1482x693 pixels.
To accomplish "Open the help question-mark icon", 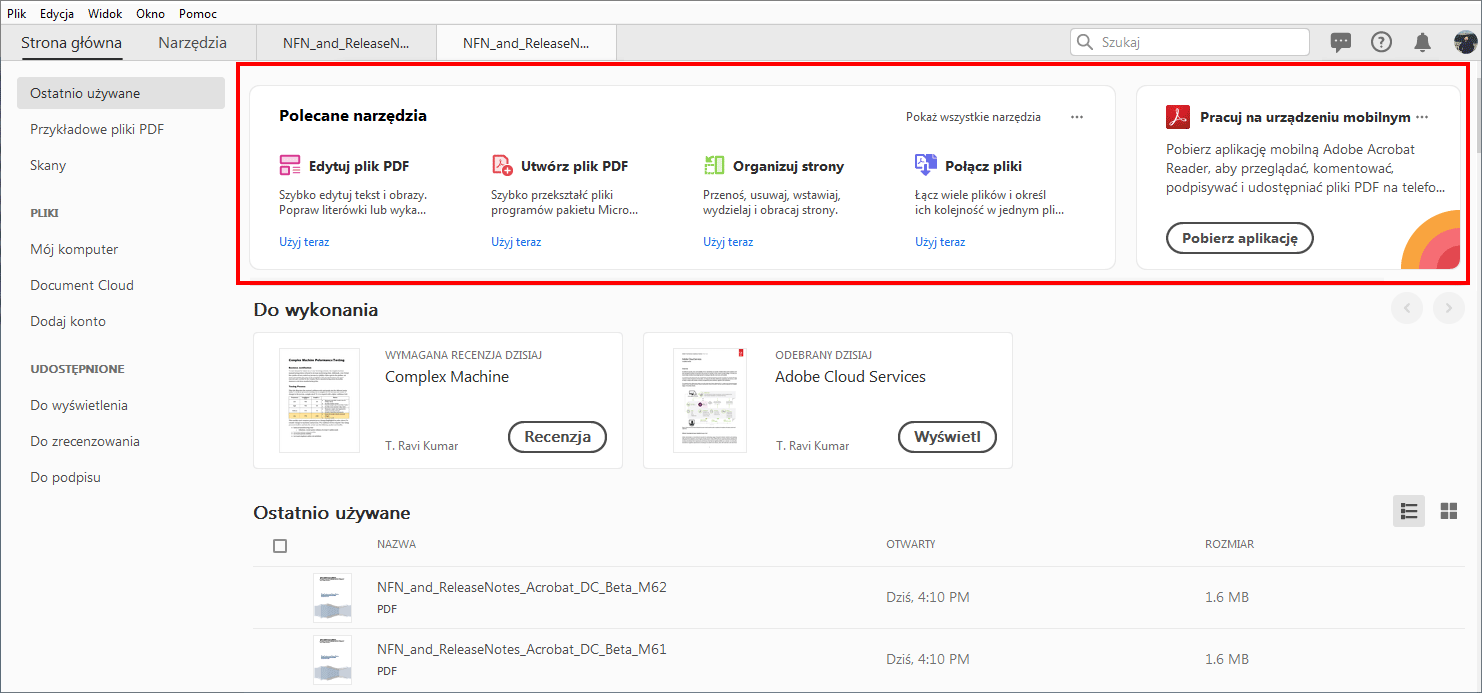I will tap(1381, 42).
